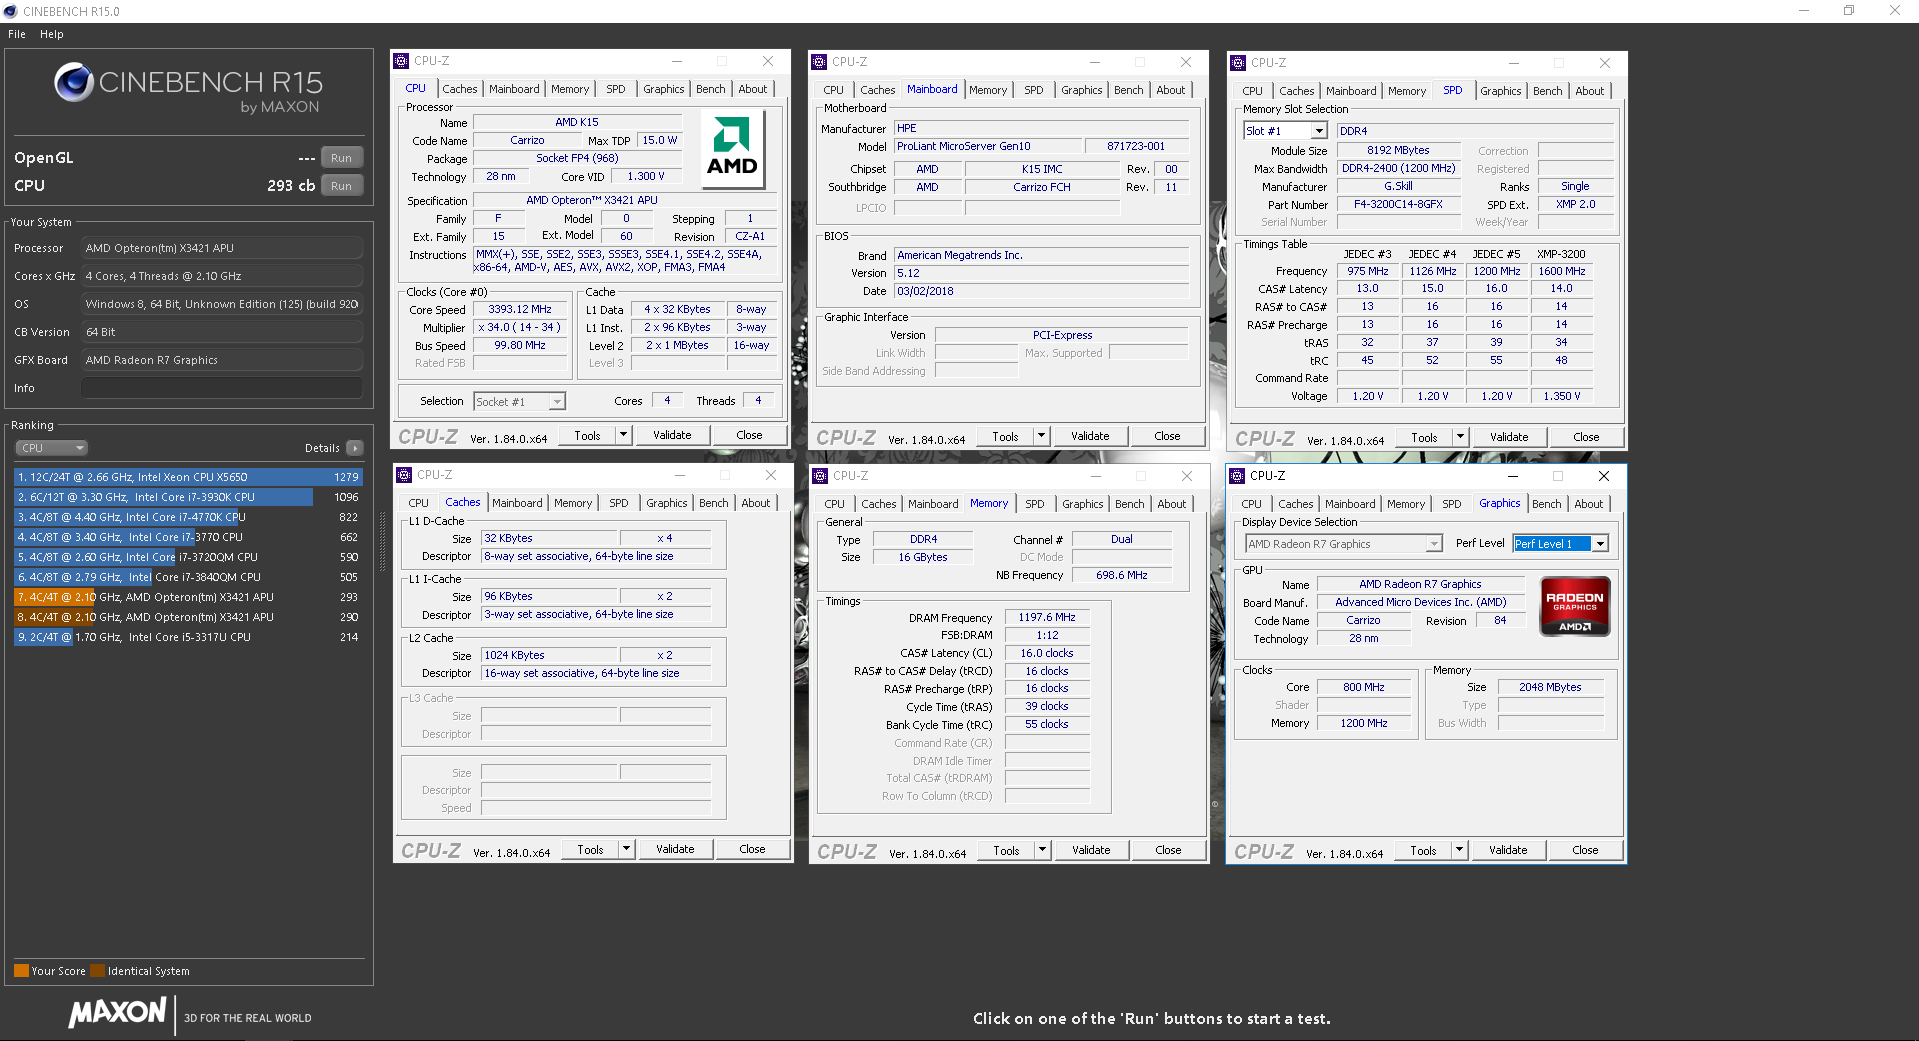The height and width of the screenshot is (1041, 1919).
Task: Click Validate in the Caches window
Action: pyautogui.click(x=675, y=849)
